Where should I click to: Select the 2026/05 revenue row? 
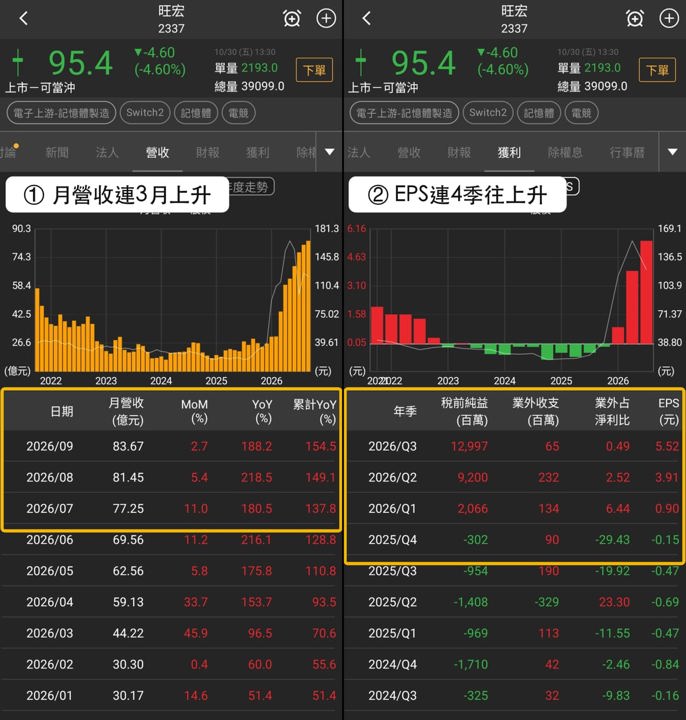(171, 571)
